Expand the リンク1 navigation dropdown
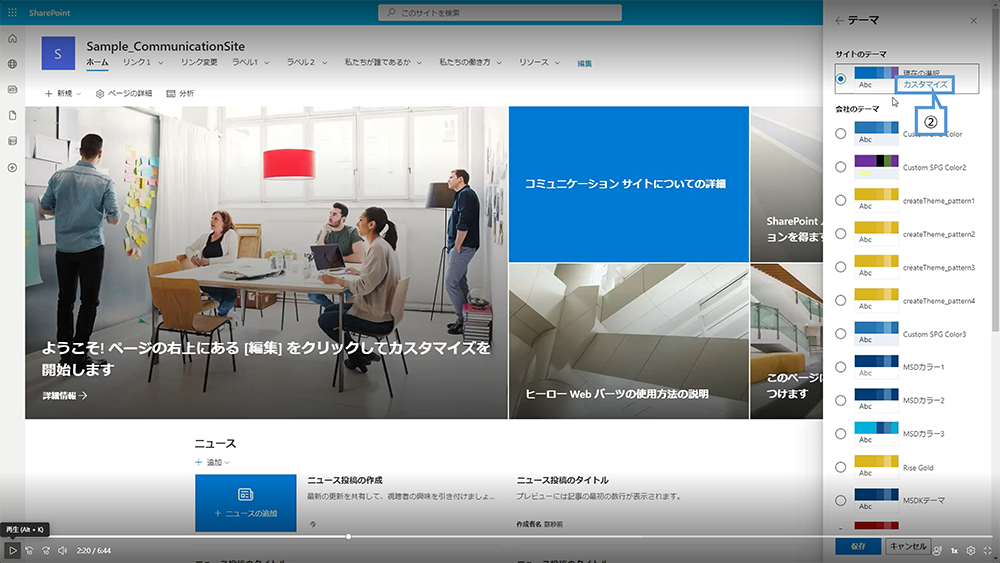This screenshot has height=563, width=1000. tap(161, 63)
